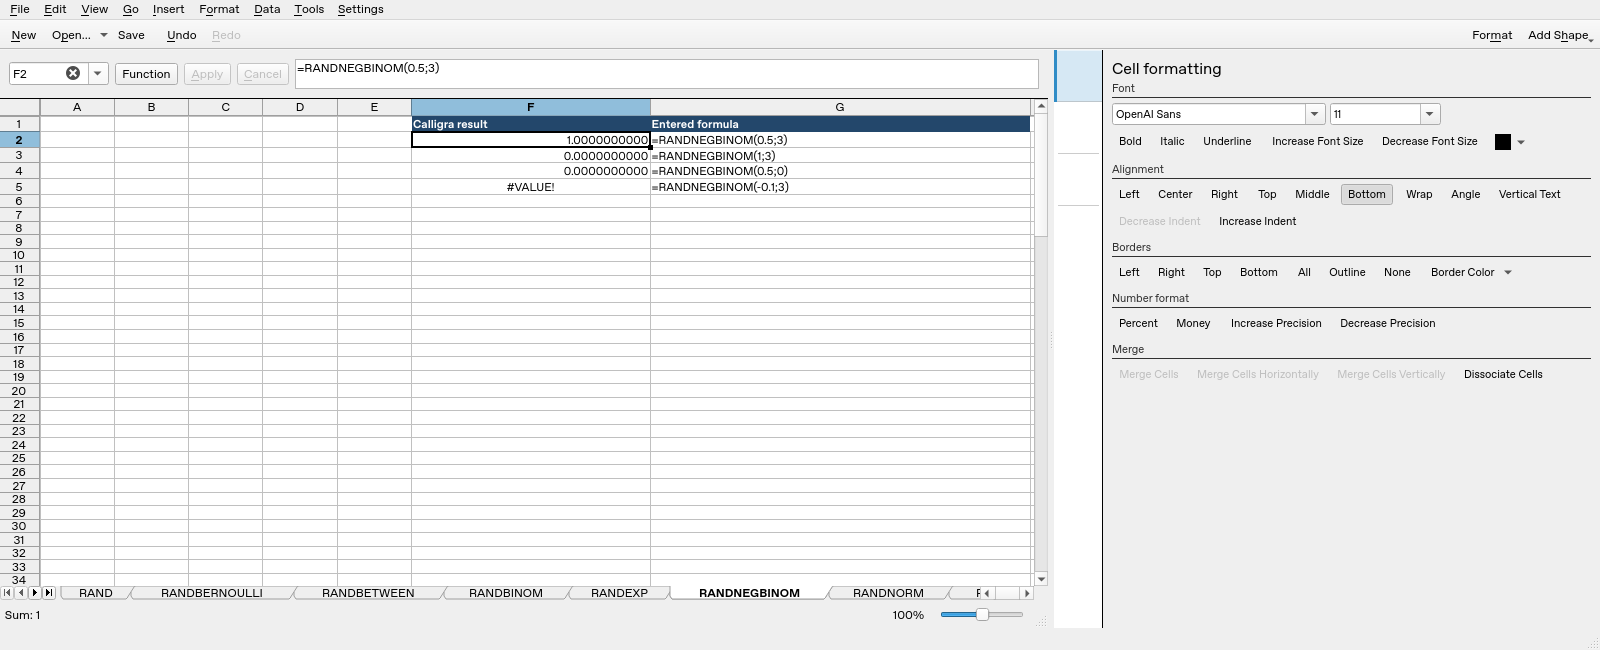Open the Data menu
Viewport: 1600px width, 650px height.
[x=267, y=9]
